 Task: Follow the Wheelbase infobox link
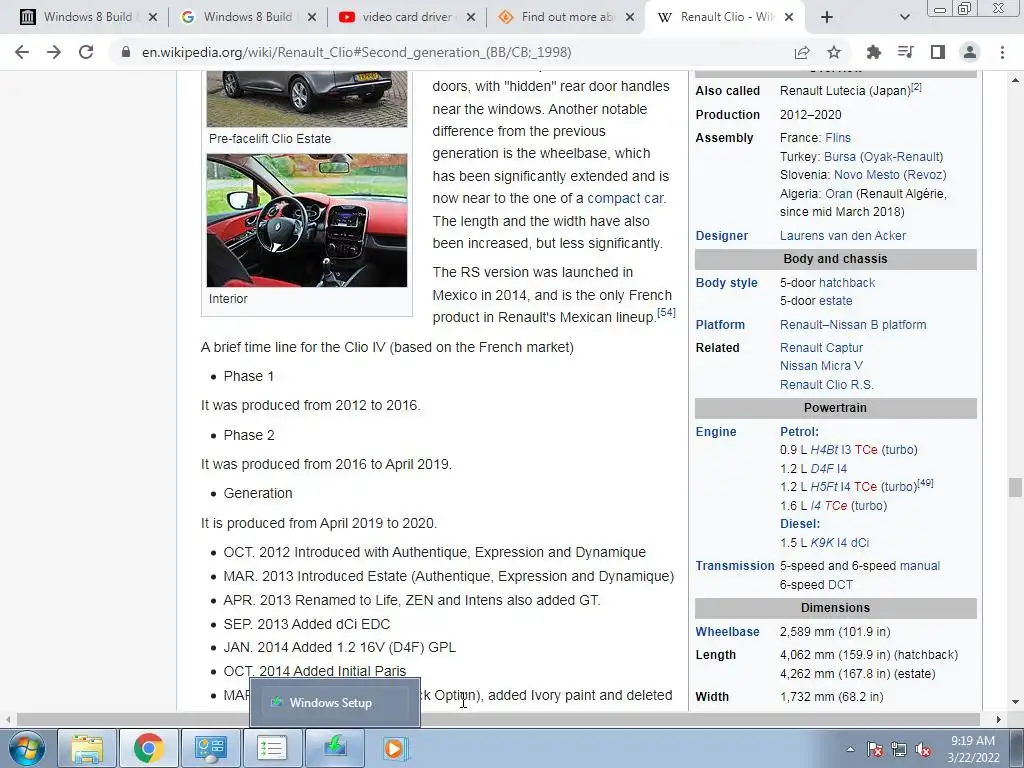[728, 632]
